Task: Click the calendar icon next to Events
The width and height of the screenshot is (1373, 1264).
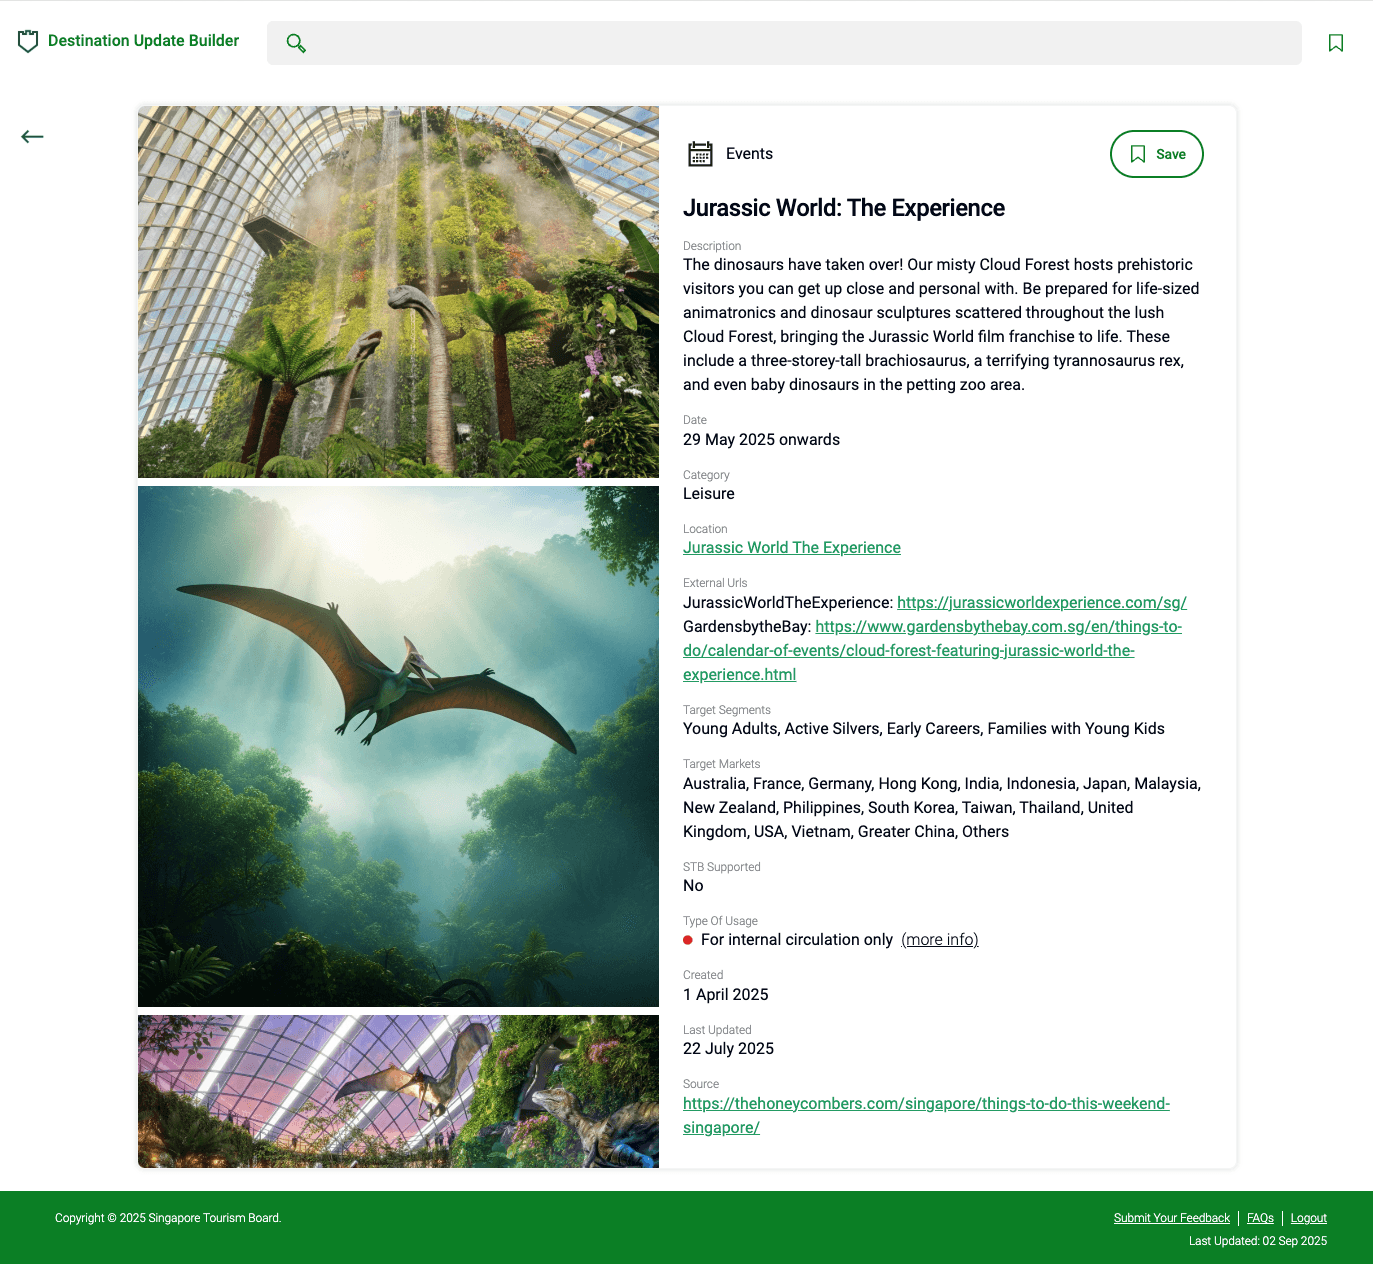Action: (x=700, y=153)
